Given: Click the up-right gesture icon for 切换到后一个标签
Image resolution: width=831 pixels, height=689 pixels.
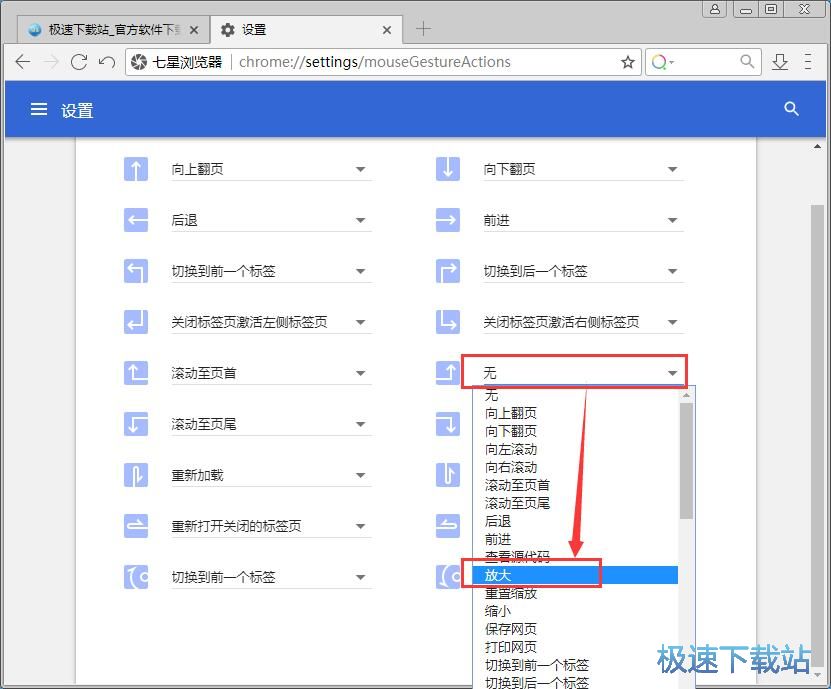Looking at the screenshot, I should (448, 271).
